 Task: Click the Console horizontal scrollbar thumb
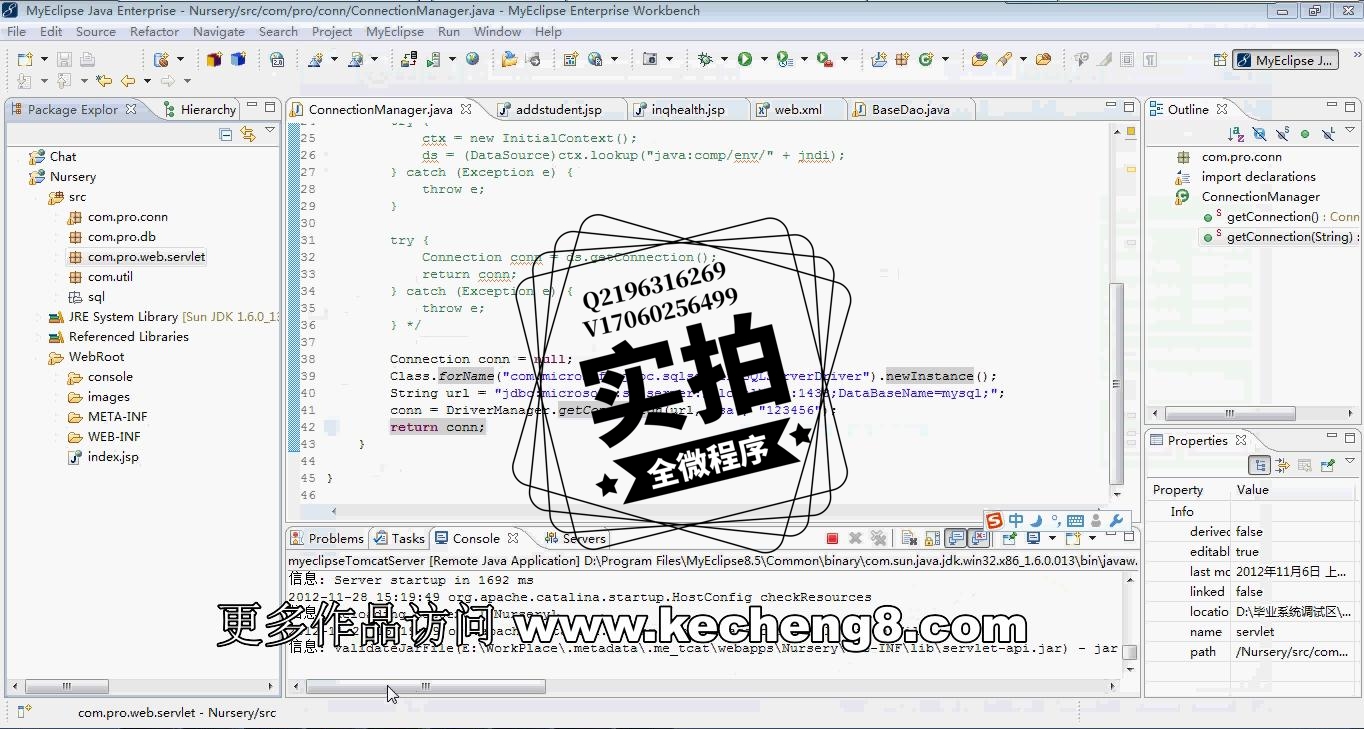425,686
